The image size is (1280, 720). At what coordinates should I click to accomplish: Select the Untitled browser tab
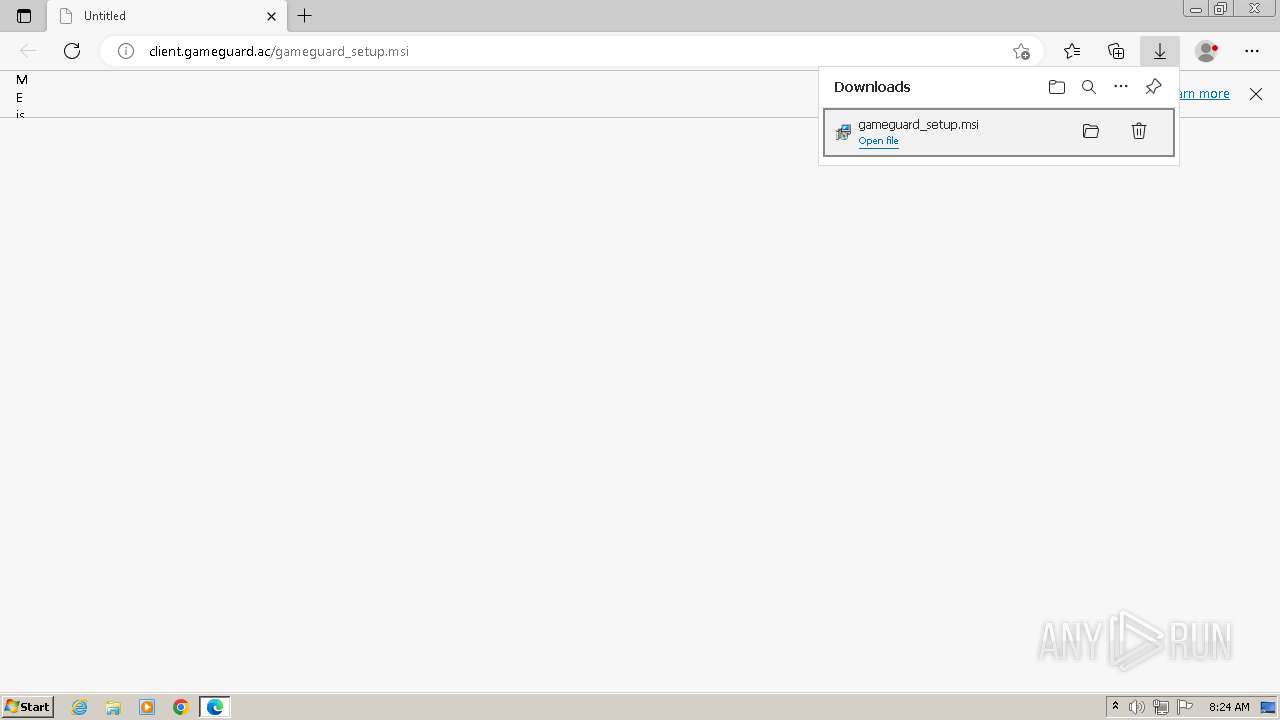click(x=166, y=16)
